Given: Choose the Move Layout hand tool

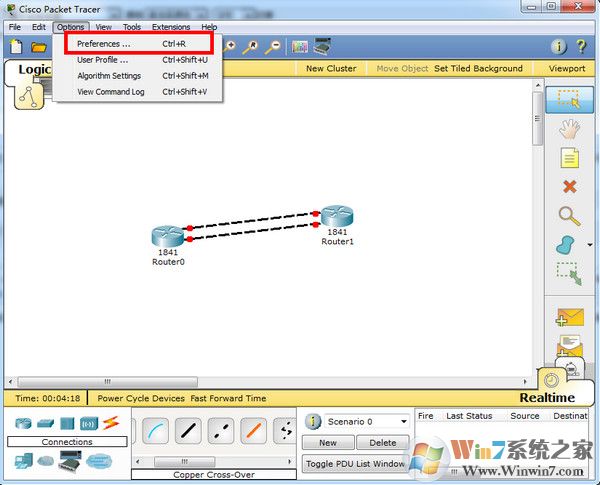Looking at the screenshot, I should (x=569, y=128).
